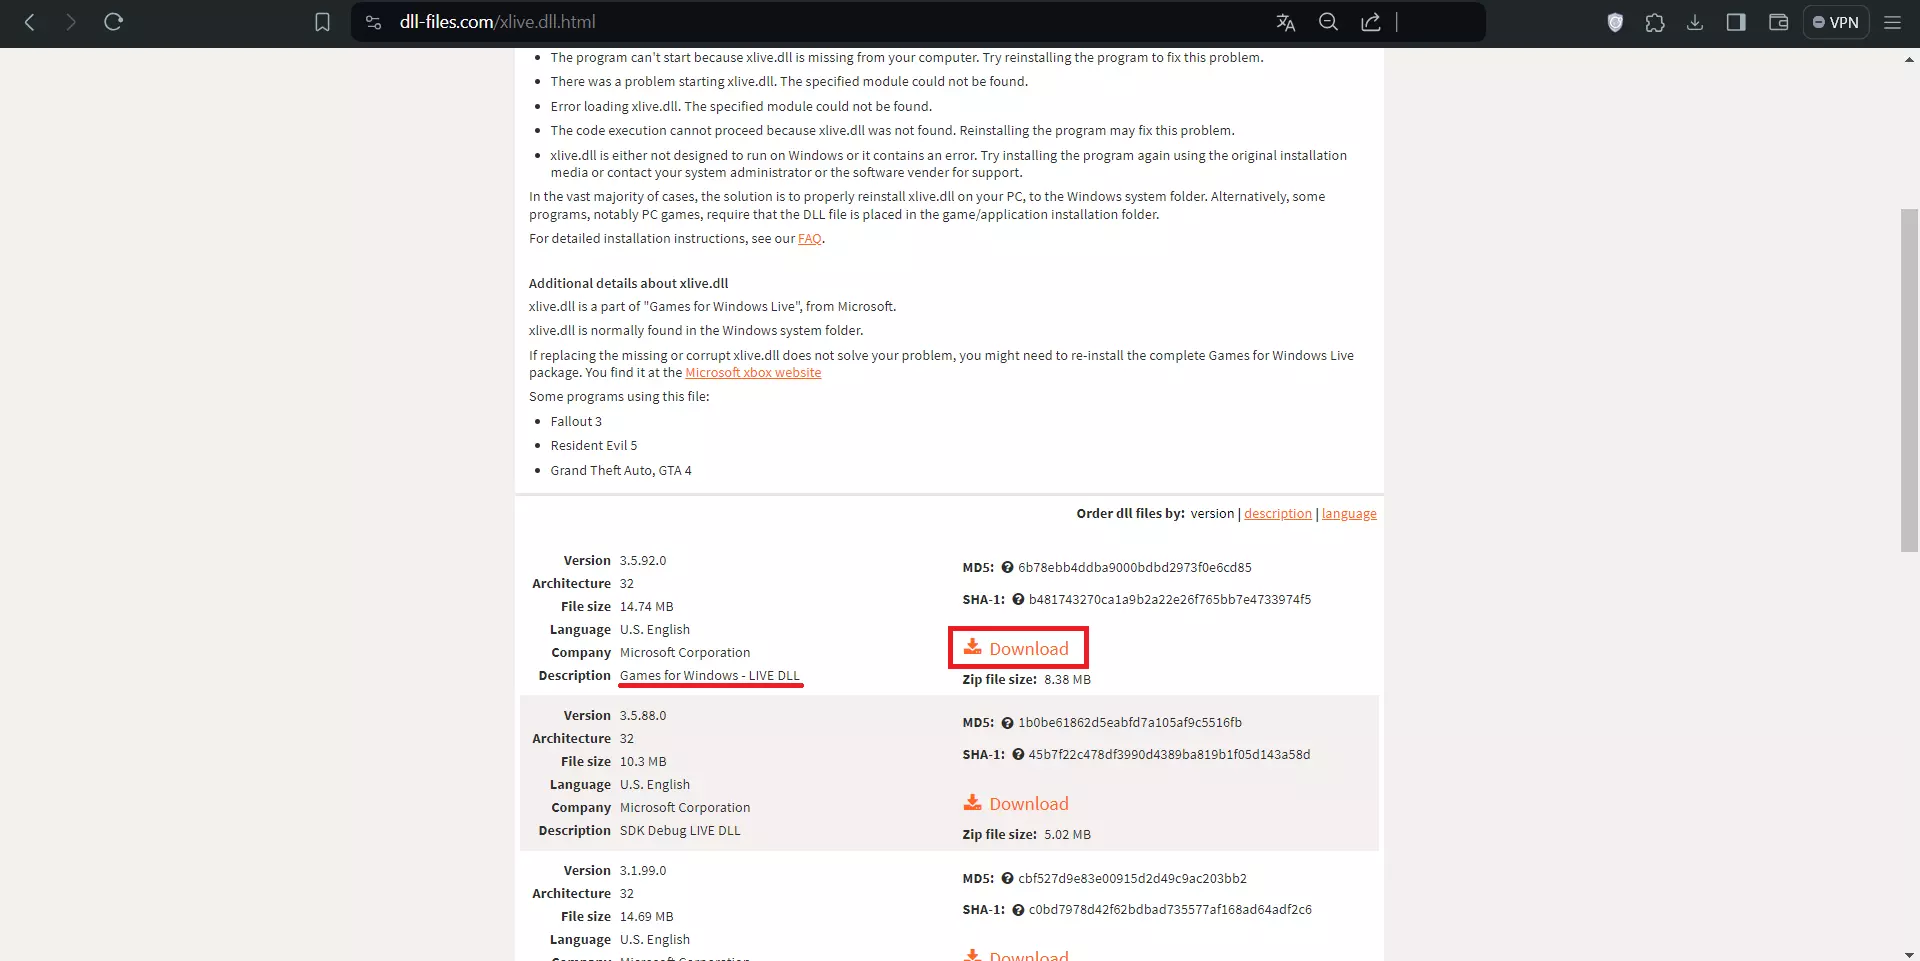
Task: Open browser downloads icon
Action: click(1695, 22)
